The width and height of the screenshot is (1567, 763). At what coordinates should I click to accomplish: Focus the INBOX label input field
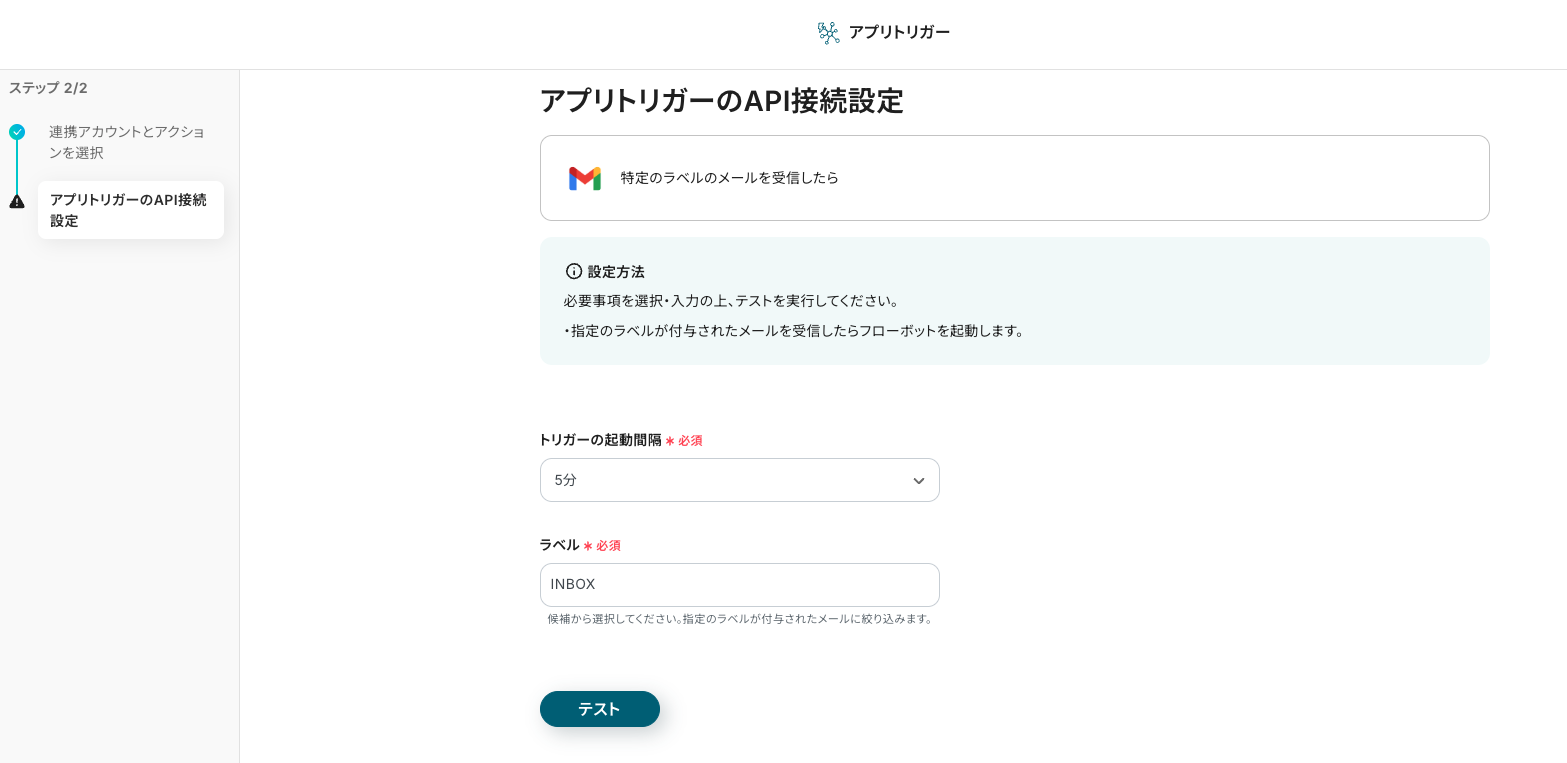[x=739, y=585]
